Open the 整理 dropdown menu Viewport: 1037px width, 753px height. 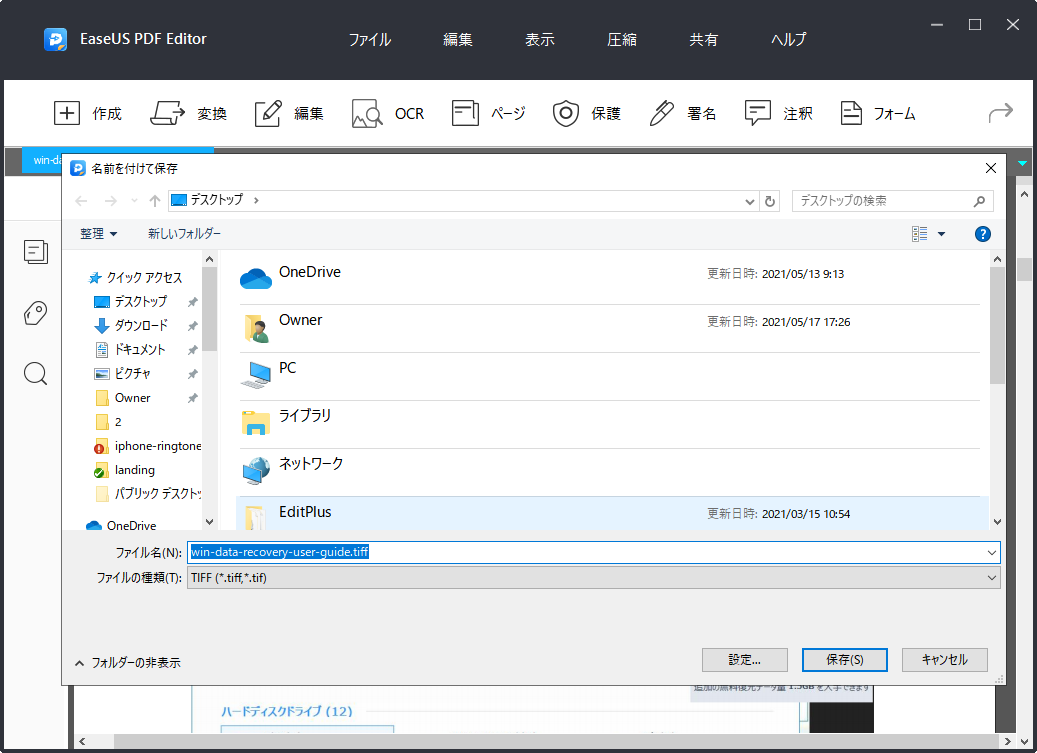pyautogui.click(x=98, y=234)
